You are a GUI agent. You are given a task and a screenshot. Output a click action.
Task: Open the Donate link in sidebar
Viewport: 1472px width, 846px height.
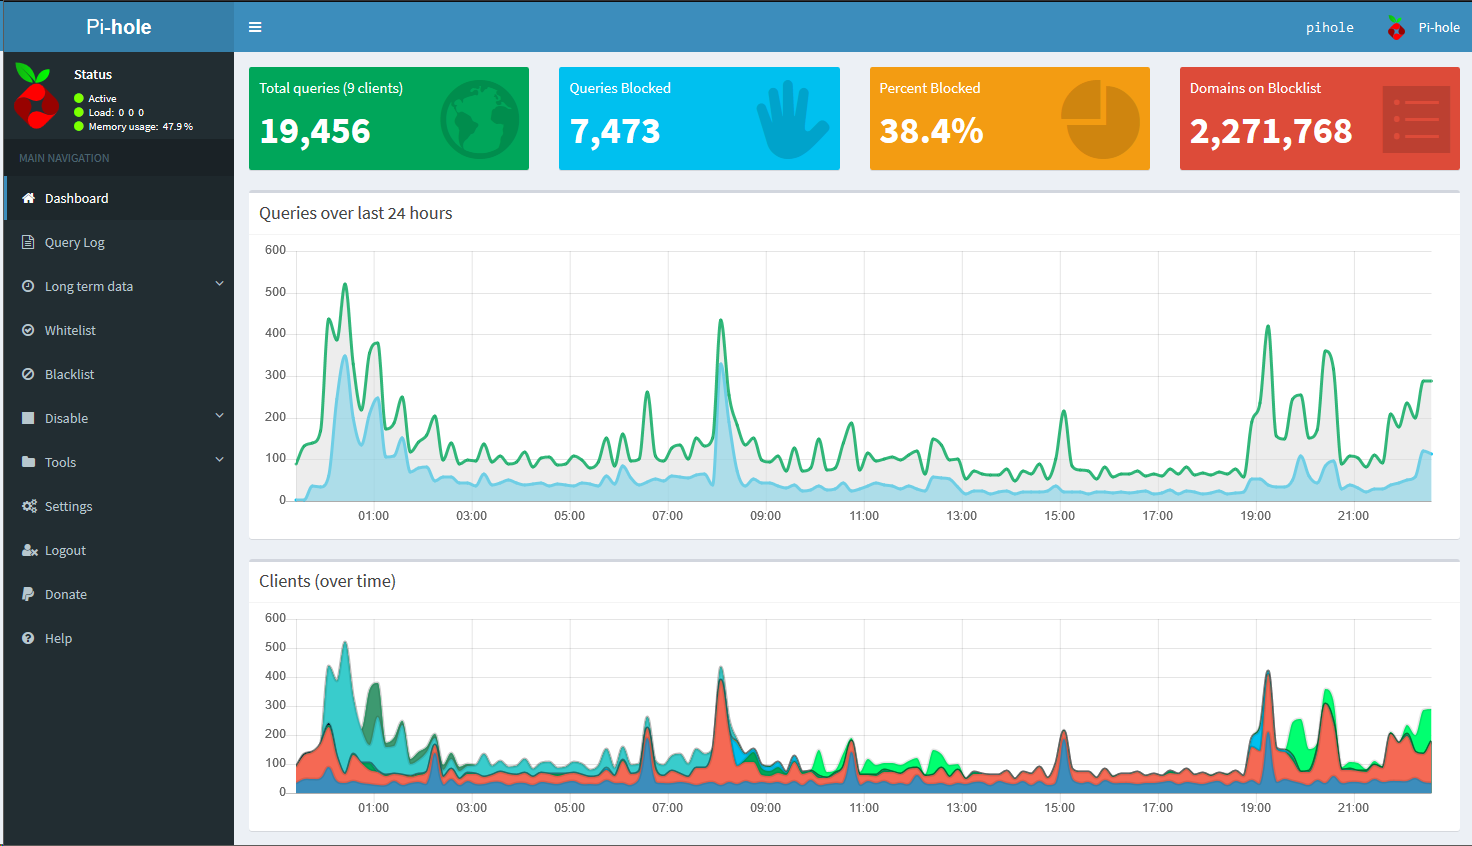[119, 594]
